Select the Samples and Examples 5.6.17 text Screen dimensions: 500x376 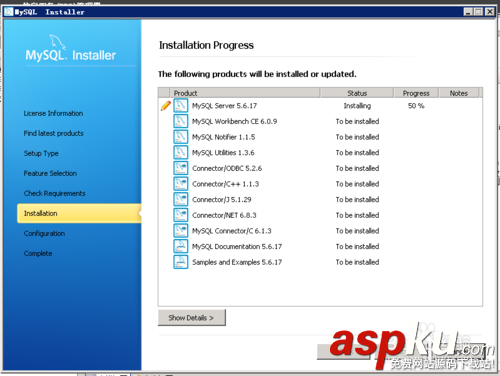[x=237, y=262]
